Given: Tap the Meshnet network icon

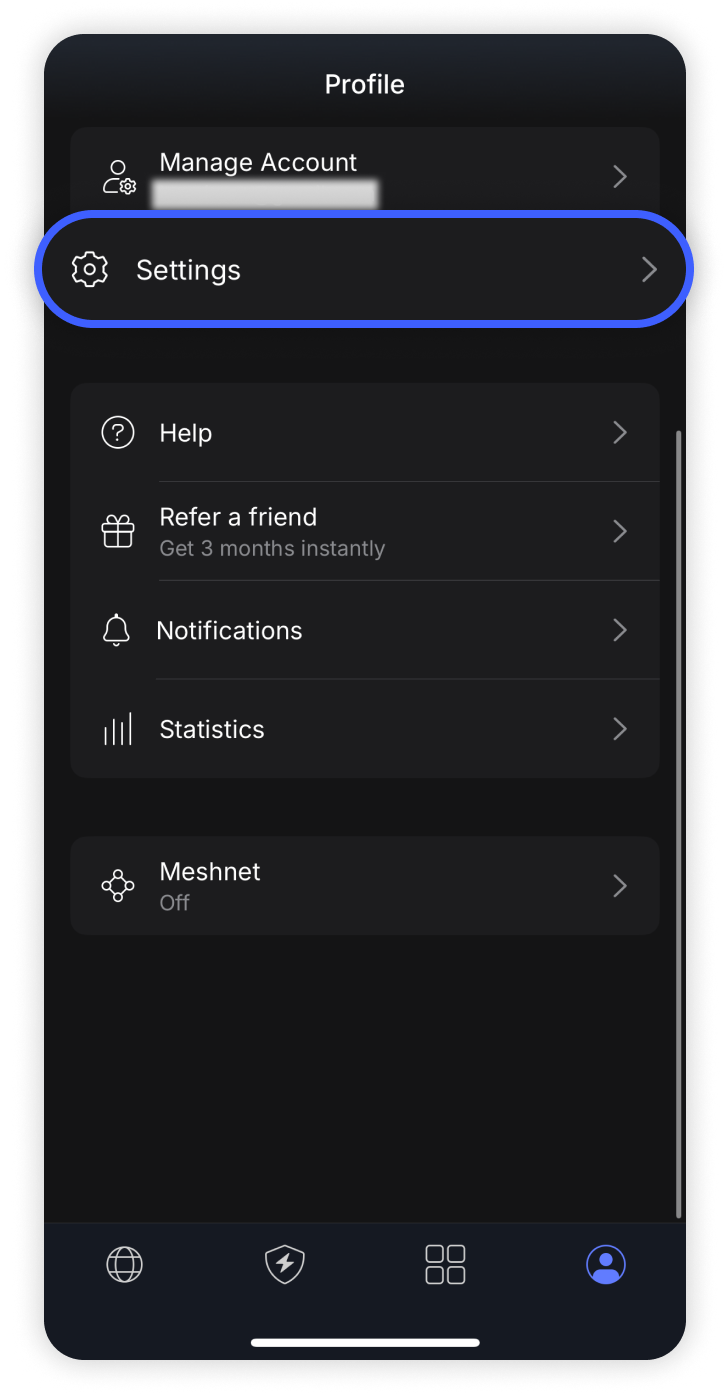Looking at the screenshot, I should coord(118,886).
